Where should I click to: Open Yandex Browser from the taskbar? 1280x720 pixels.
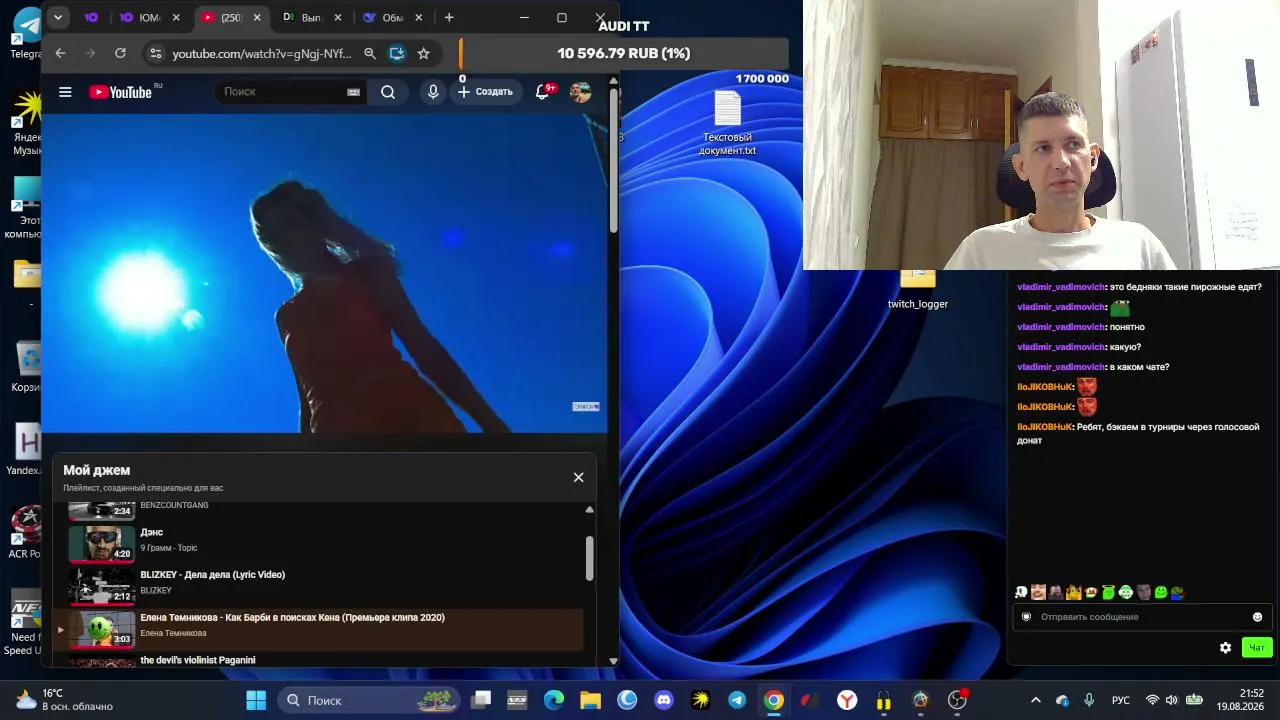(847, 700)
